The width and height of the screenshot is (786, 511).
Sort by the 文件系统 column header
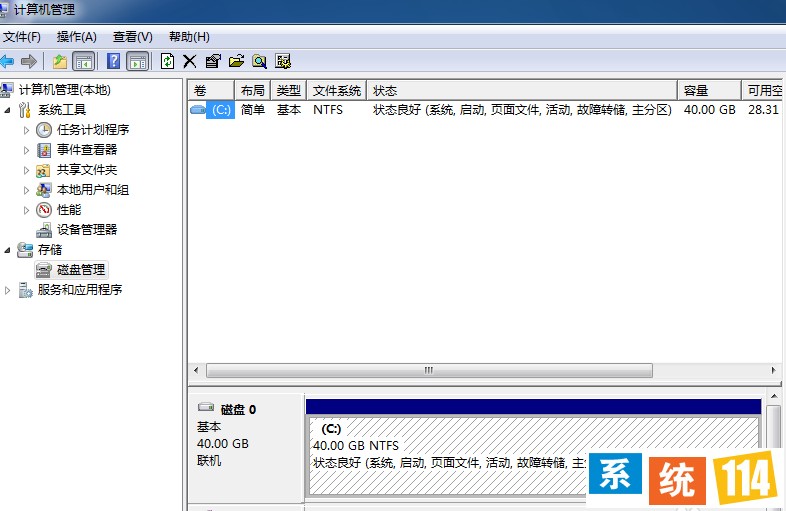click(337, 91)
